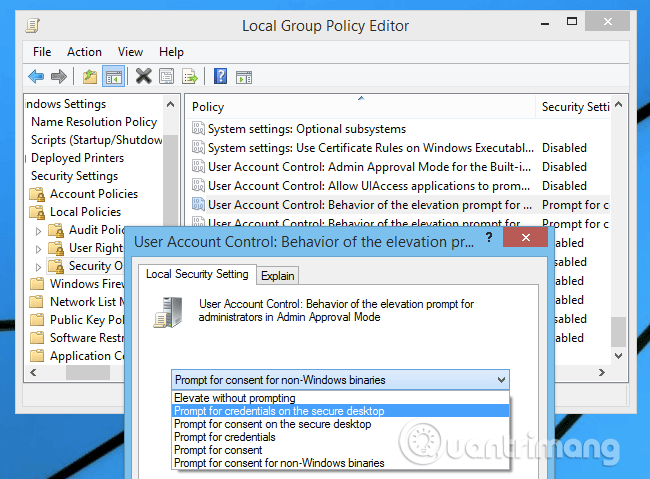650x479 pixels.
Task: Click the blue Help toolbar icon
Action: click(x=220, y=76)
